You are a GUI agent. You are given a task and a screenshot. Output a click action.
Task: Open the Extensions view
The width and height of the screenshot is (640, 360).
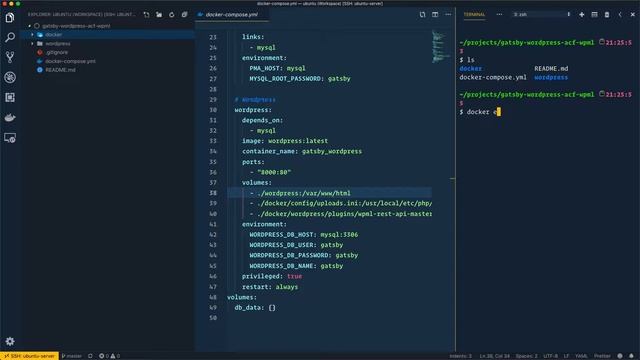tap(10, 97)
